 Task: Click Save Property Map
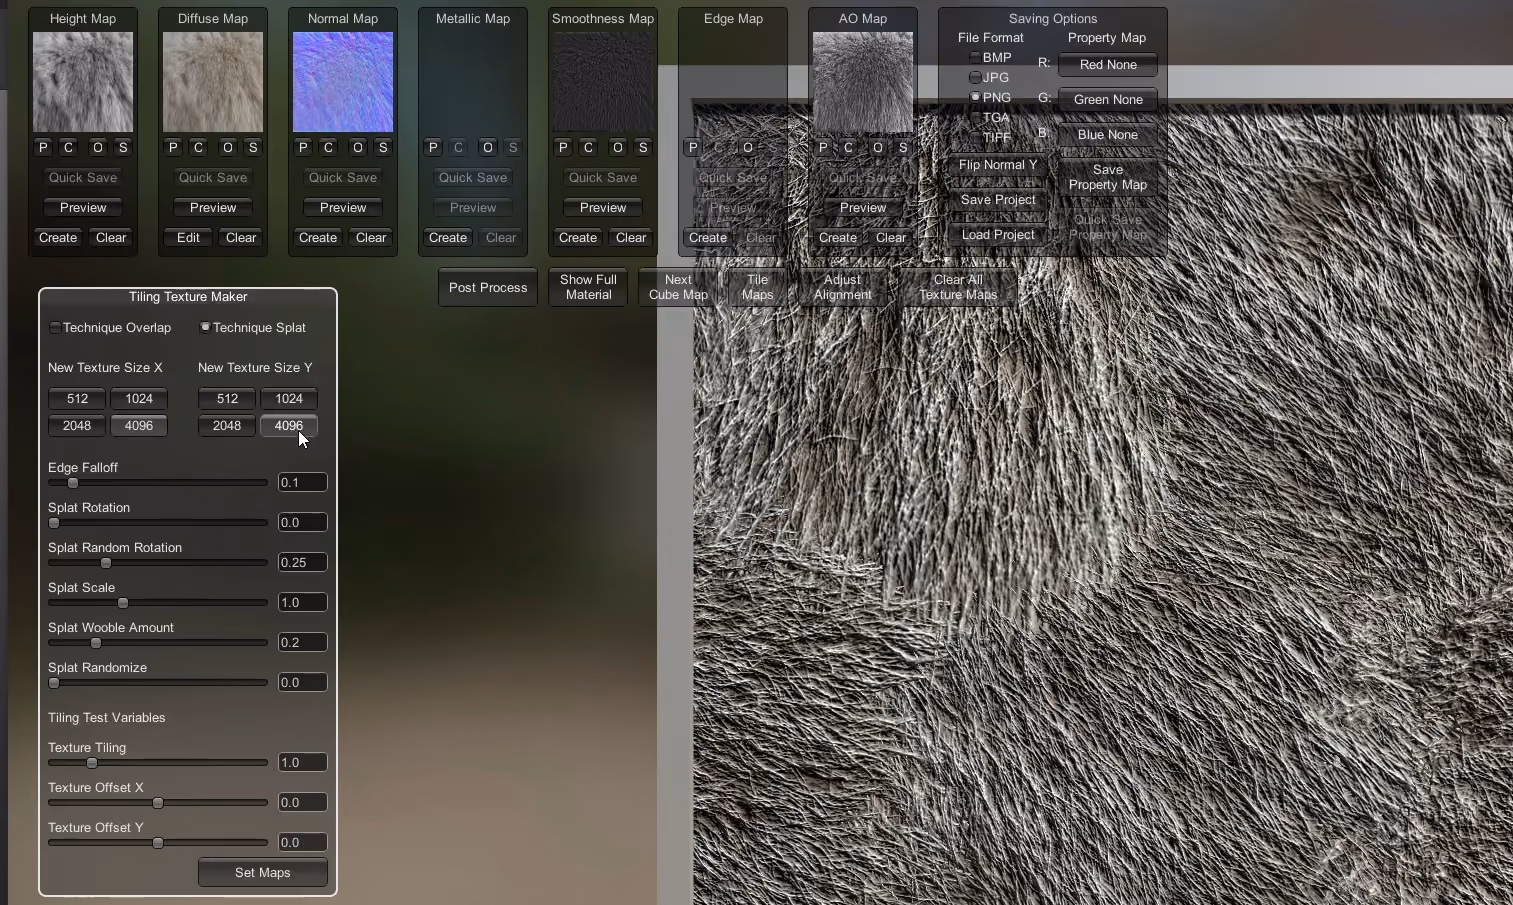[1108, 178]
